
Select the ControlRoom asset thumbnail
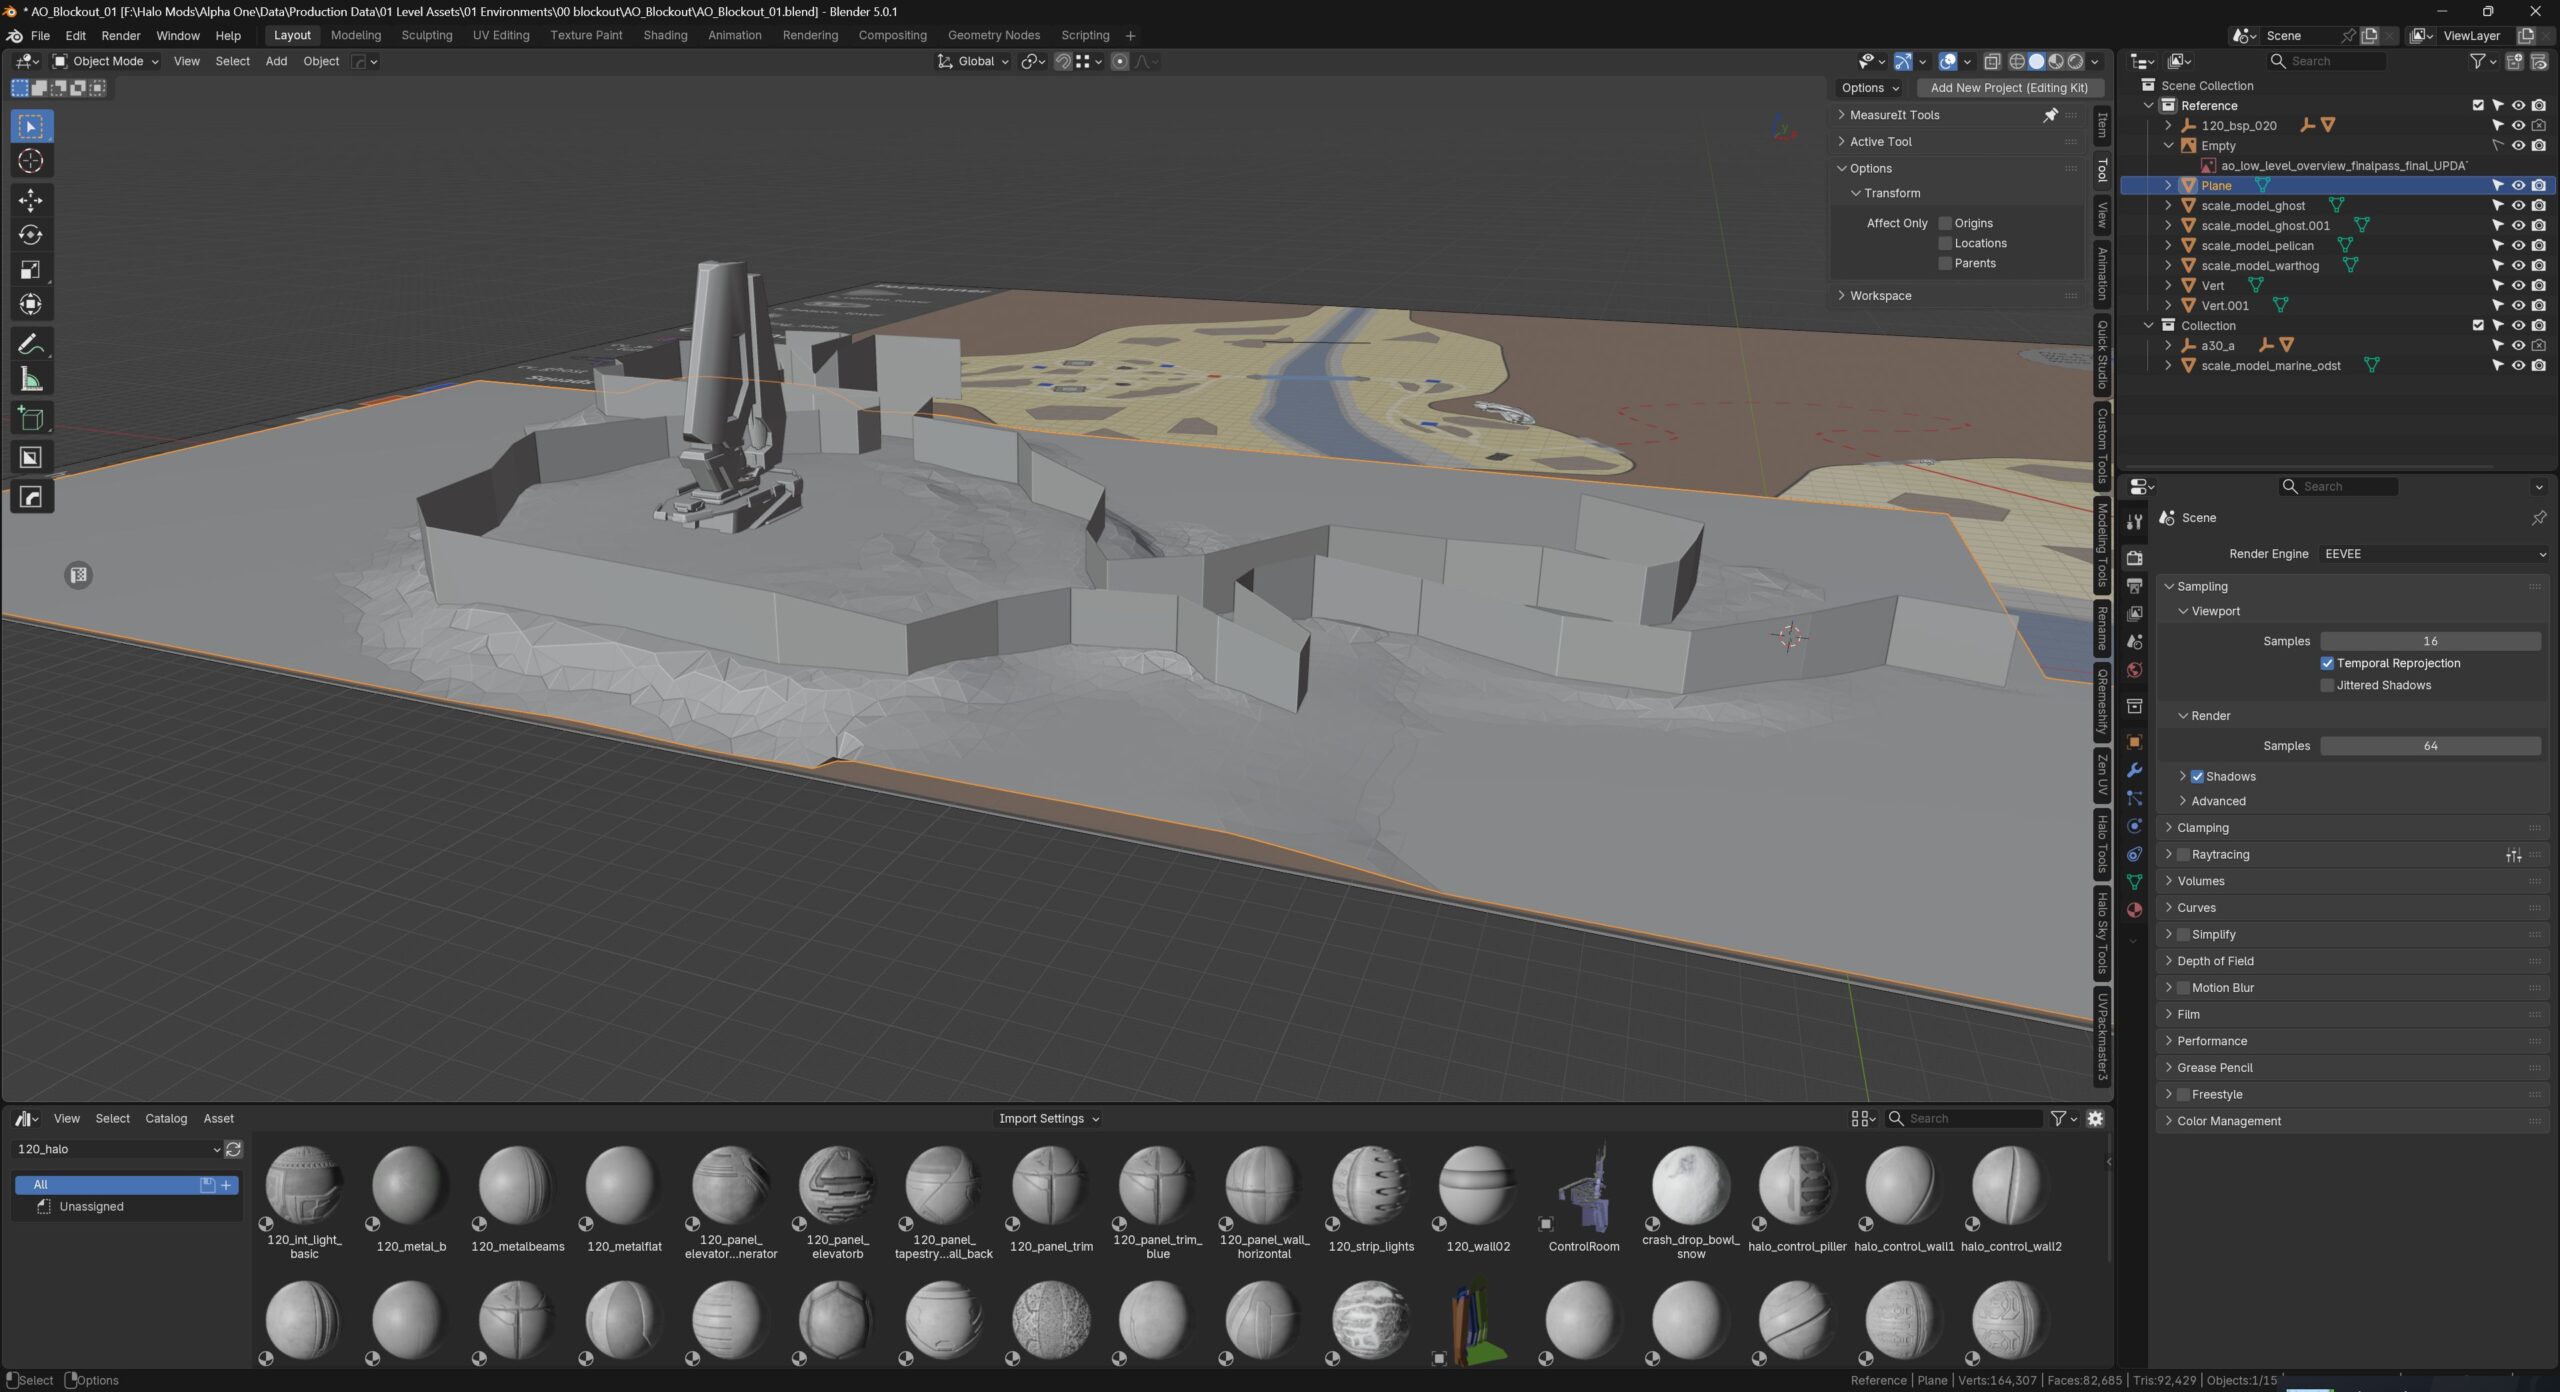1583,1192
